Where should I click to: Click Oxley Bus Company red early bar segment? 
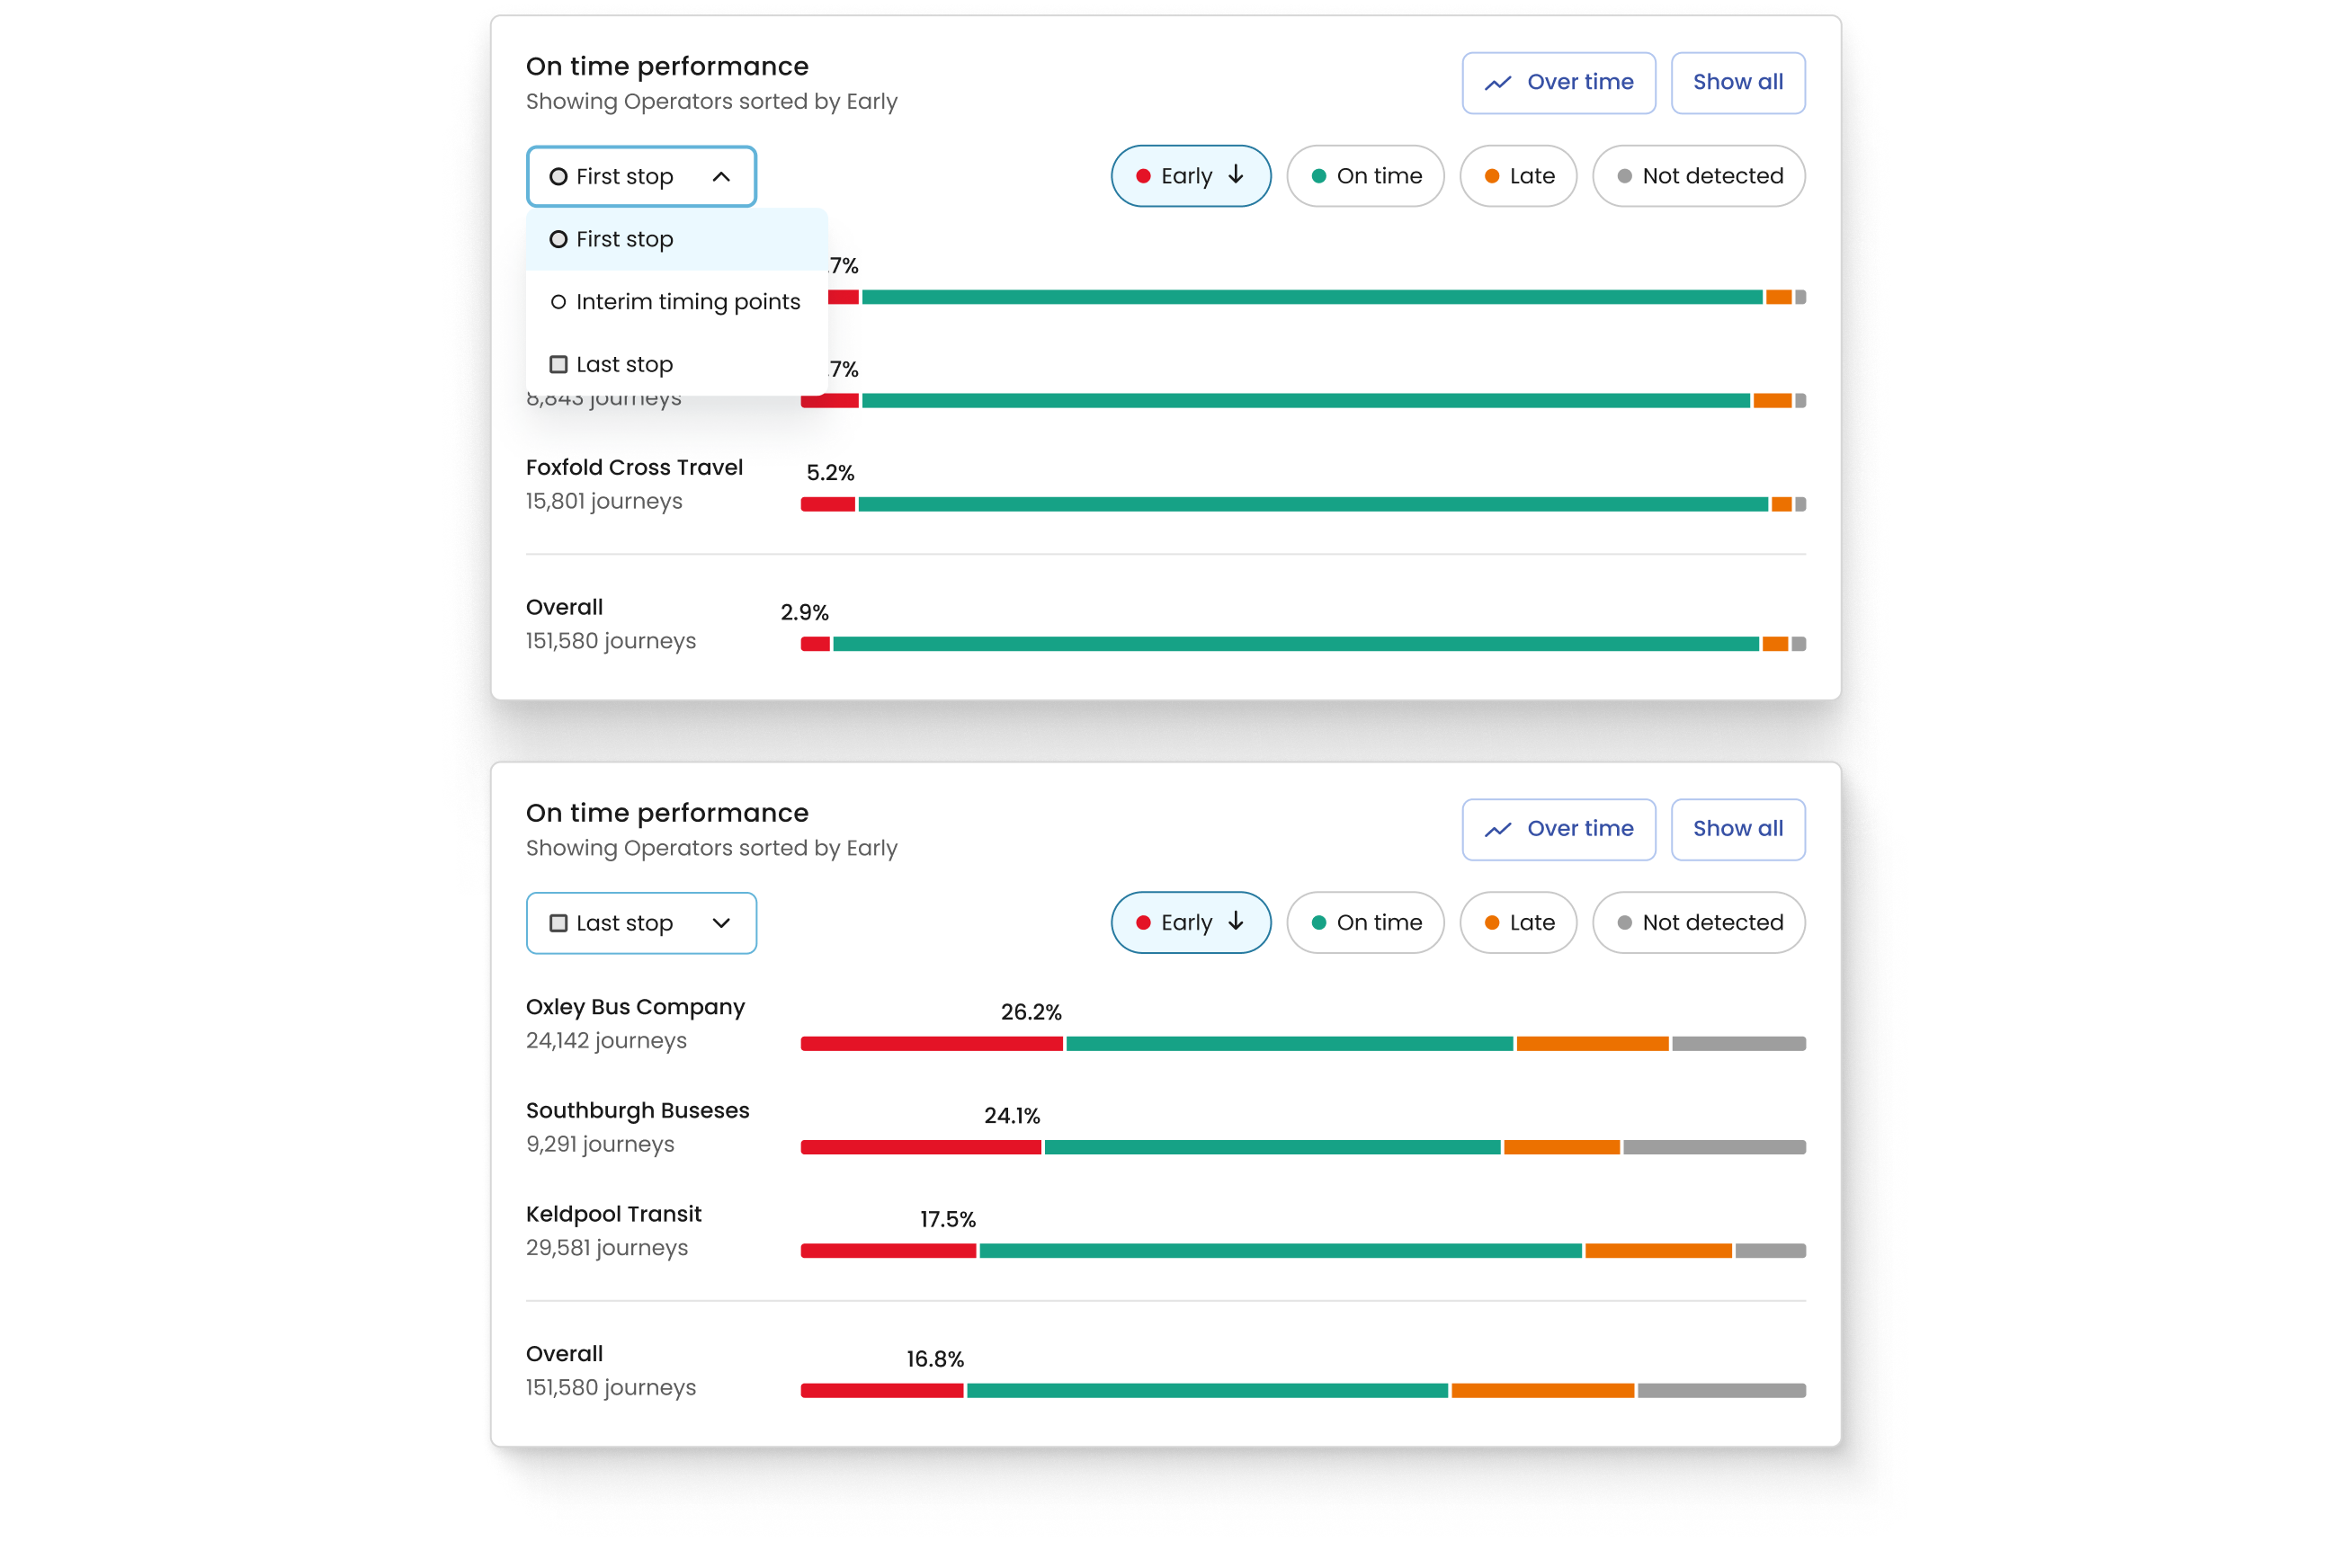(x=931, y=1043)
